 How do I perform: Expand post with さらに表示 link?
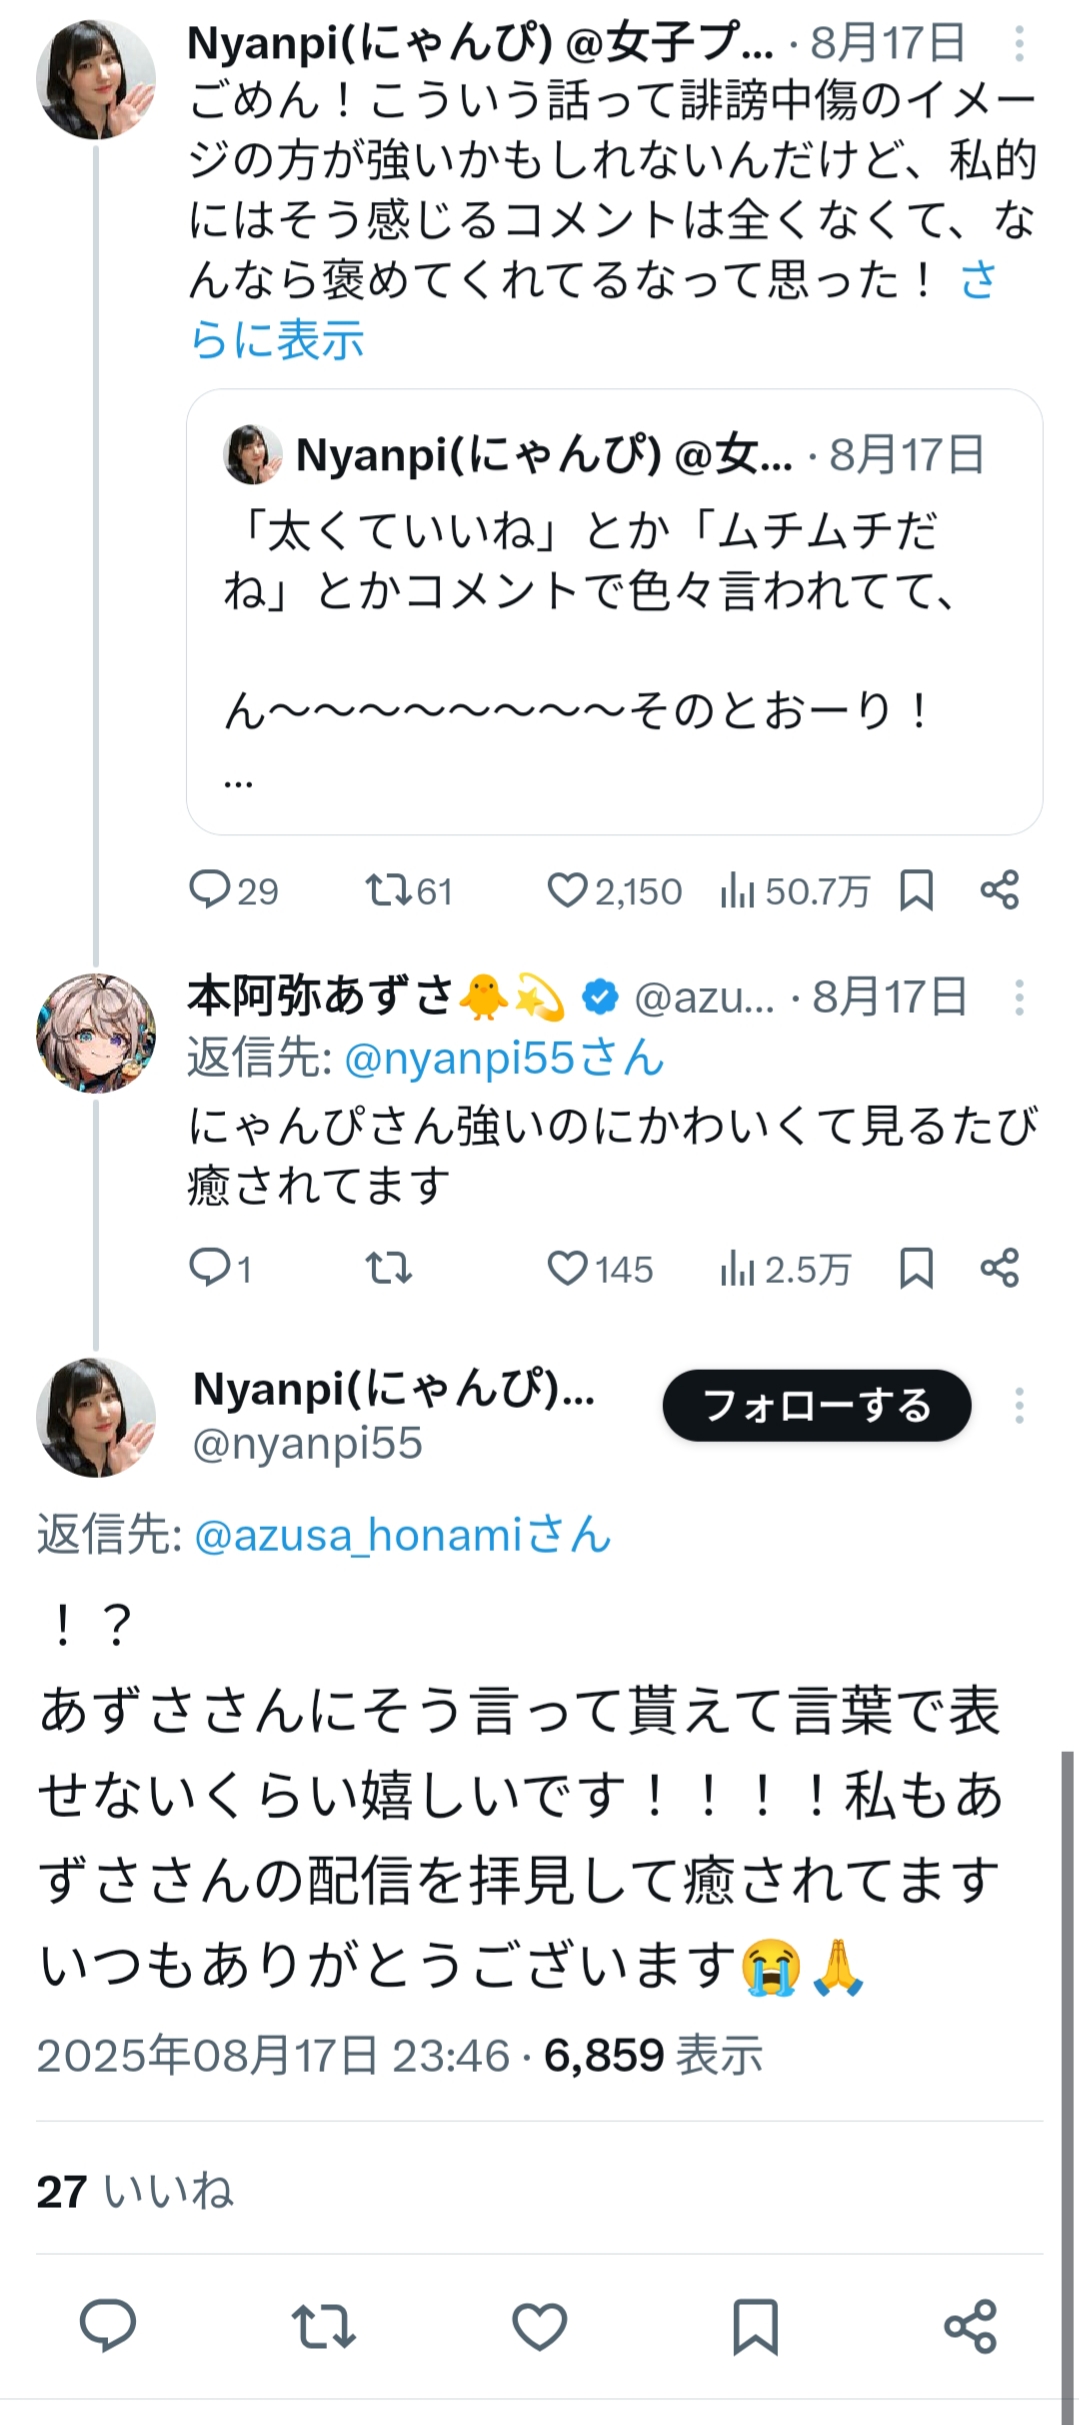tap(277, 340)
